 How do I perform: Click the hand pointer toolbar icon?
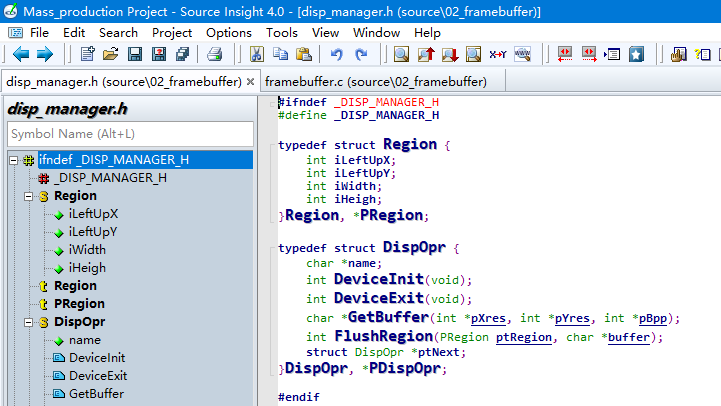tap(678, 54)
